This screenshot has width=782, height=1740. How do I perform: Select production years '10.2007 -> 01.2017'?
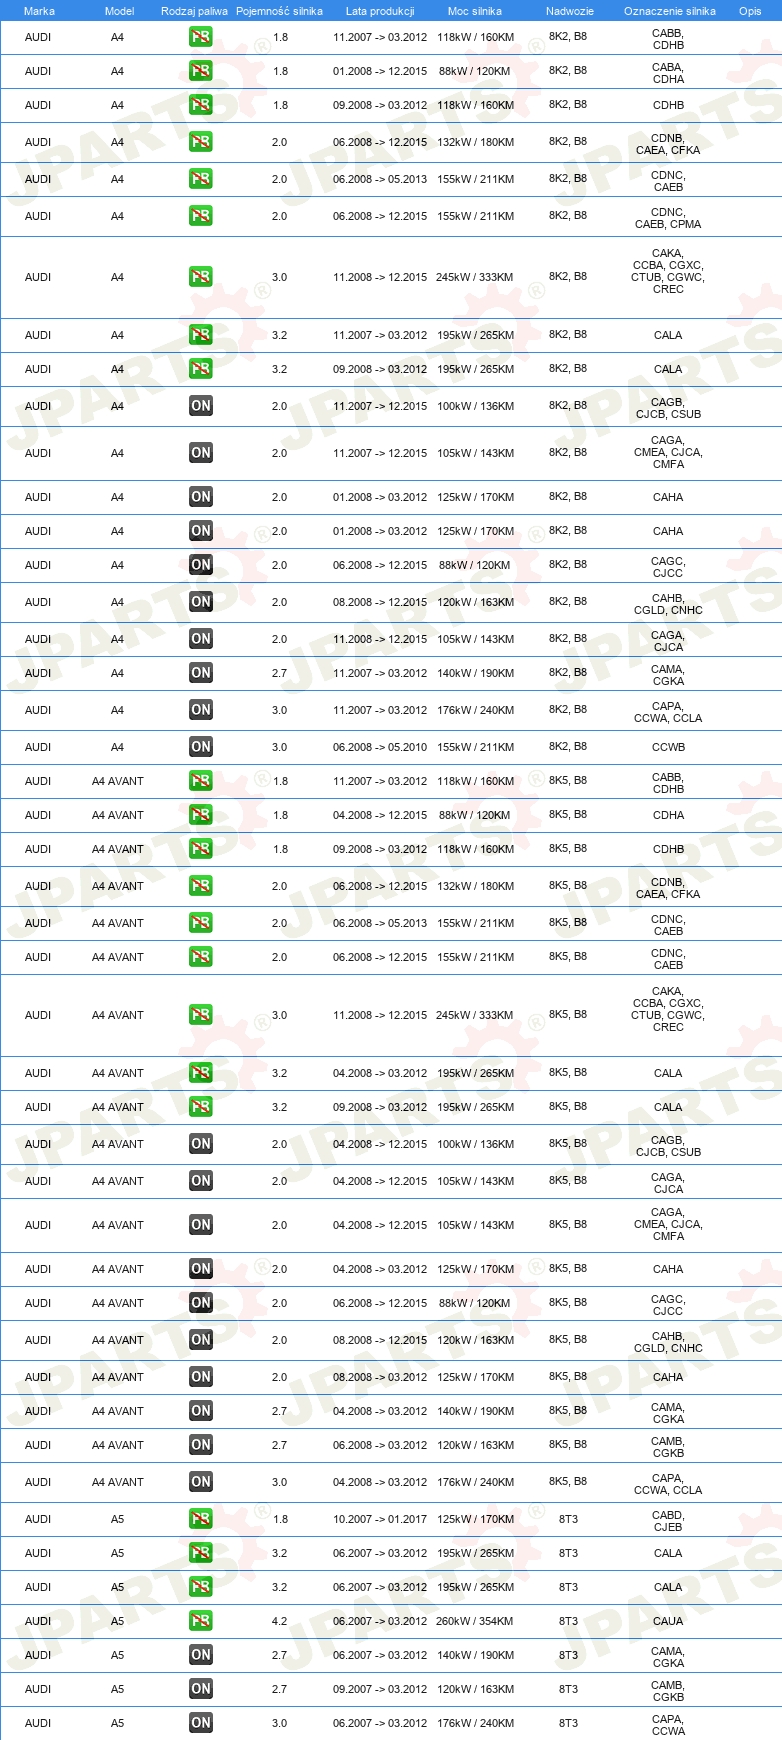click(380, 1519)
